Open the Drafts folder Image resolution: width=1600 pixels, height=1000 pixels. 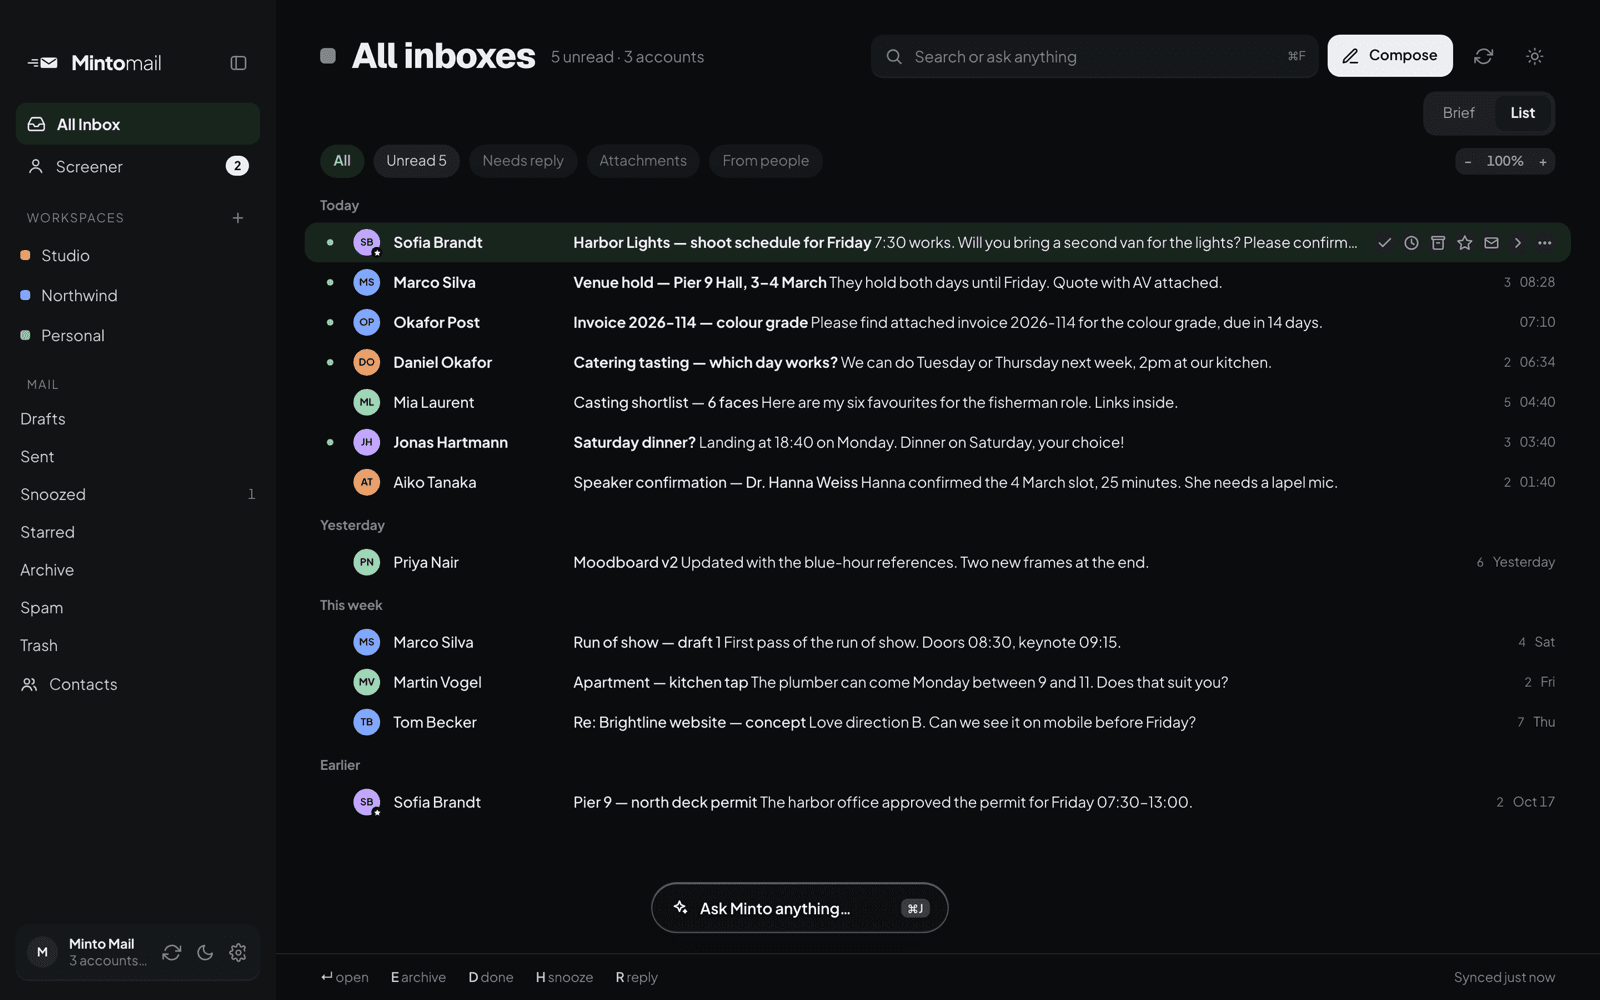tap(137, 419)
